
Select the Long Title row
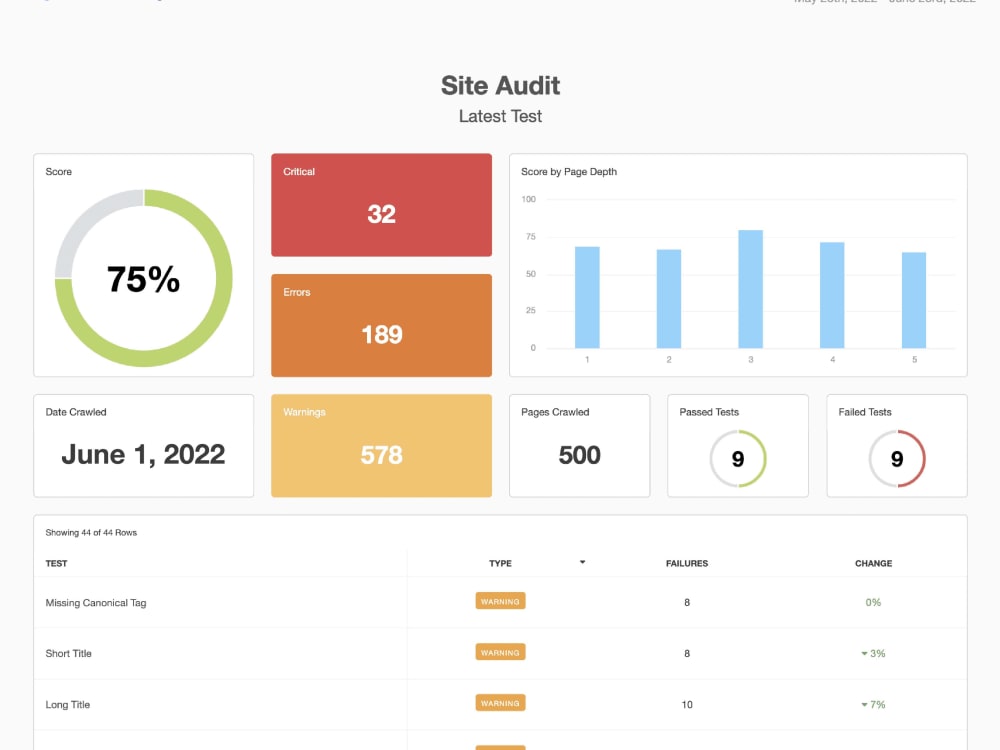point(500,704)
